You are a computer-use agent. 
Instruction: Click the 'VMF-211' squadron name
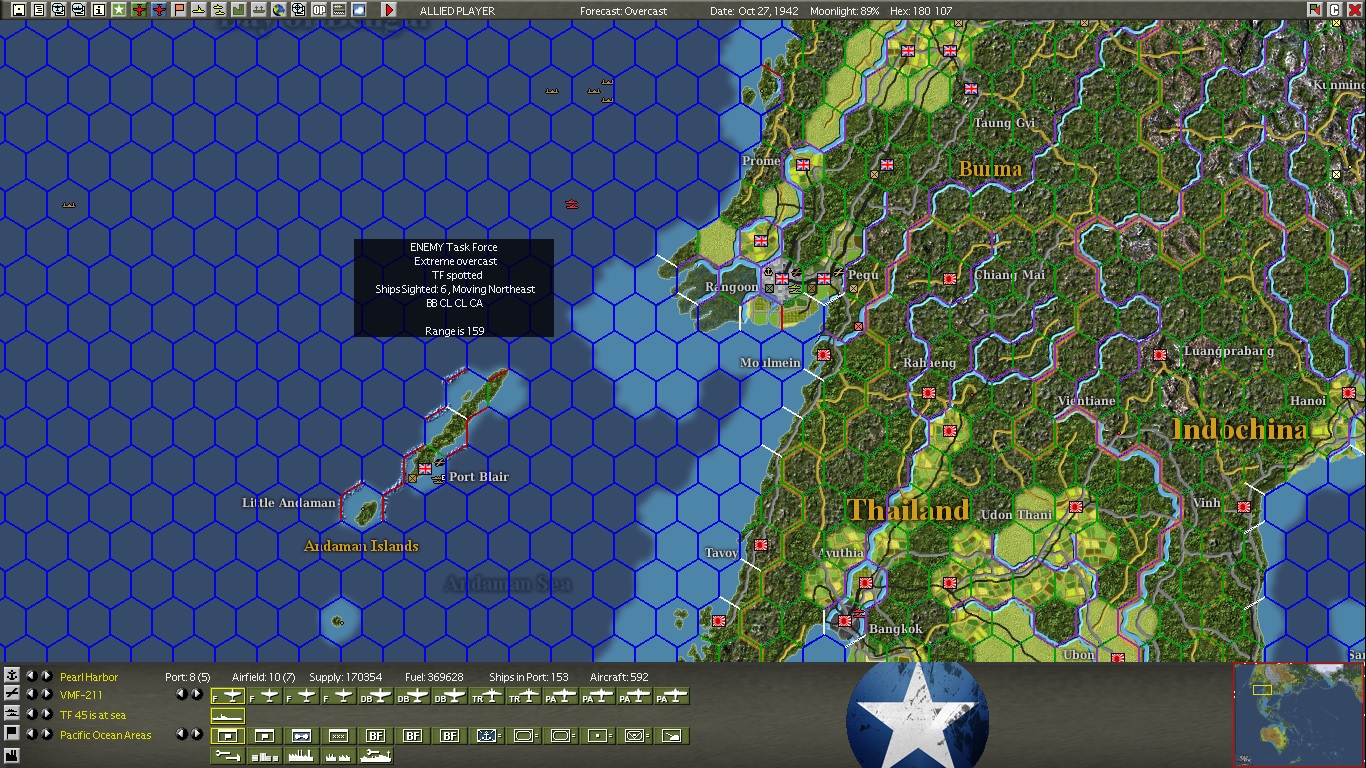pos(81,695)
